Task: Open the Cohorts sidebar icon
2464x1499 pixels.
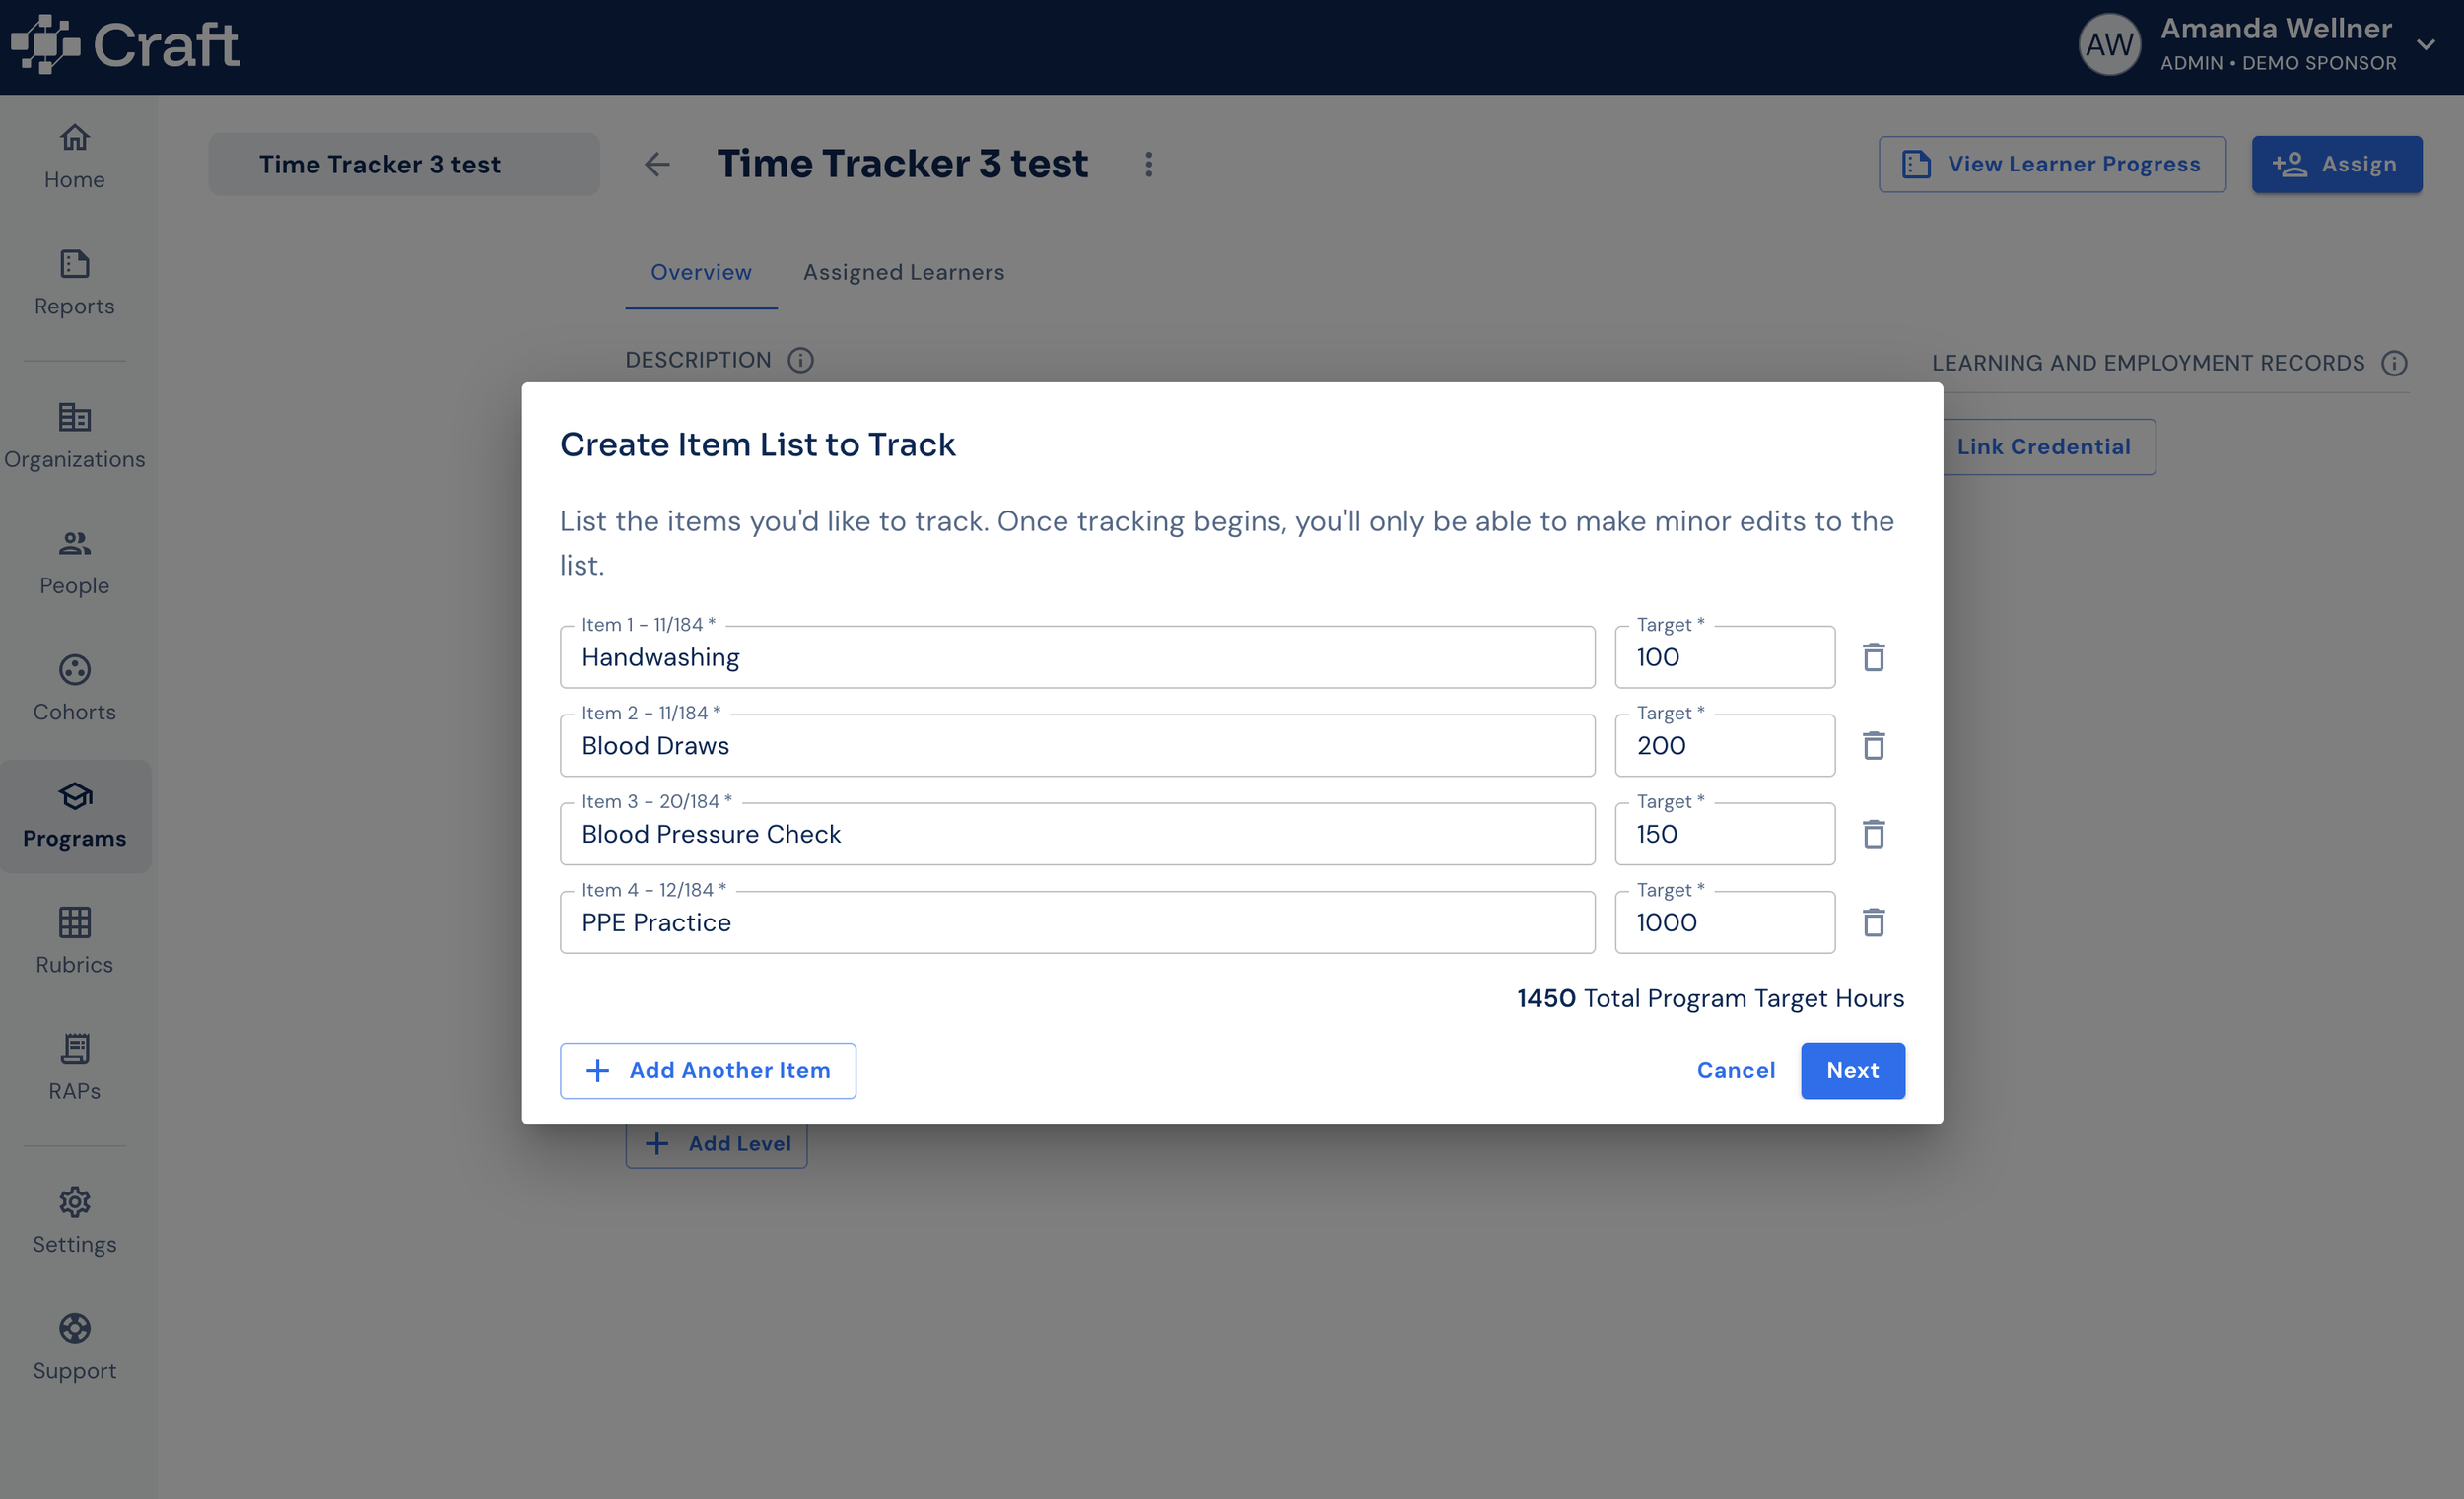Action: [x=74, y=688]
